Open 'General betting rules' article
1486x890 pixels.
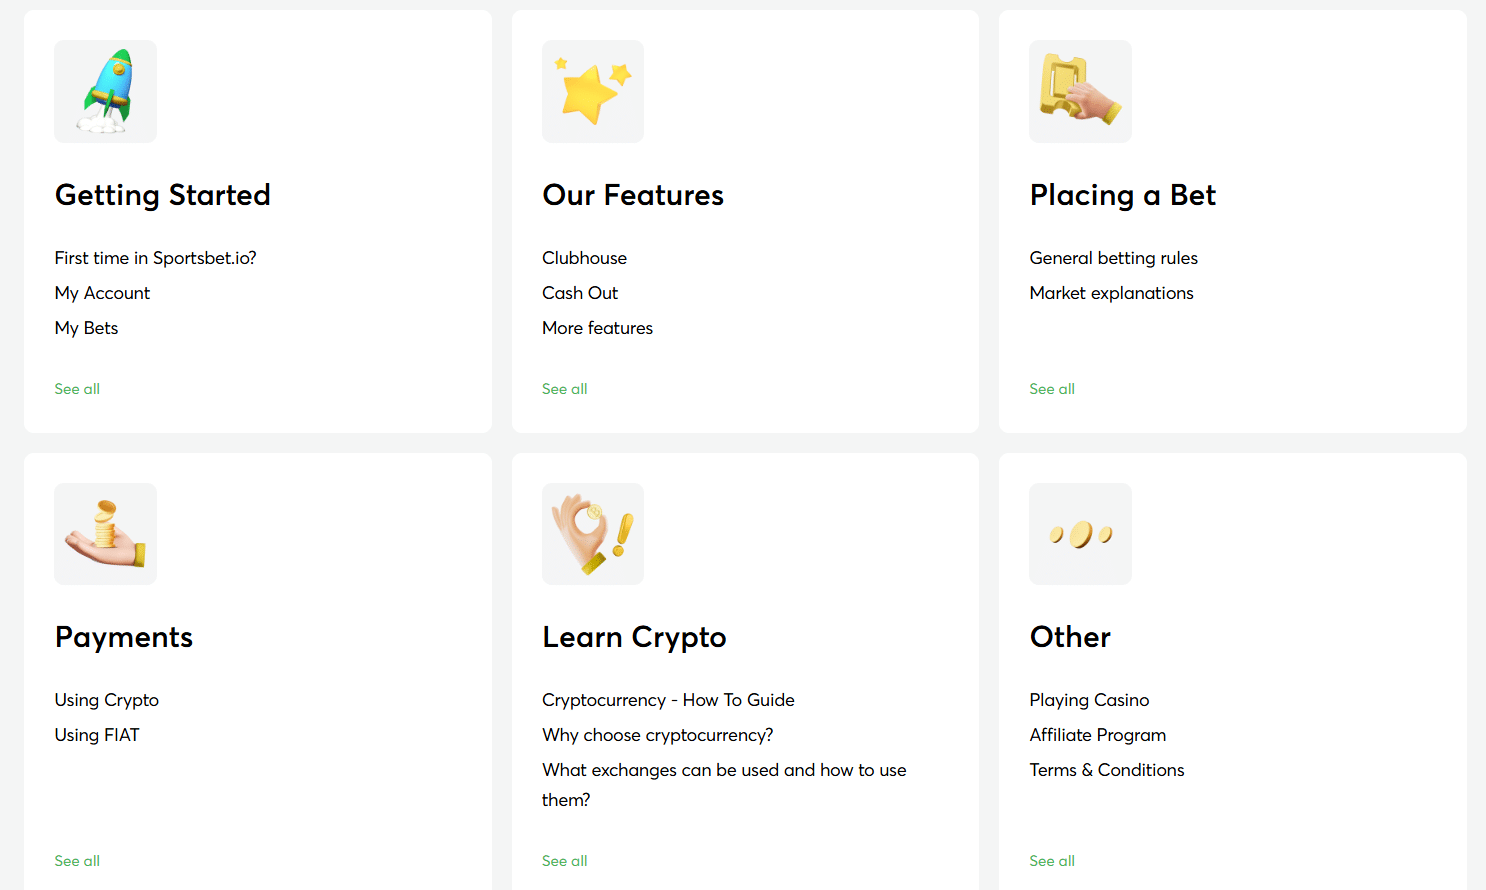click(1113, 258)
